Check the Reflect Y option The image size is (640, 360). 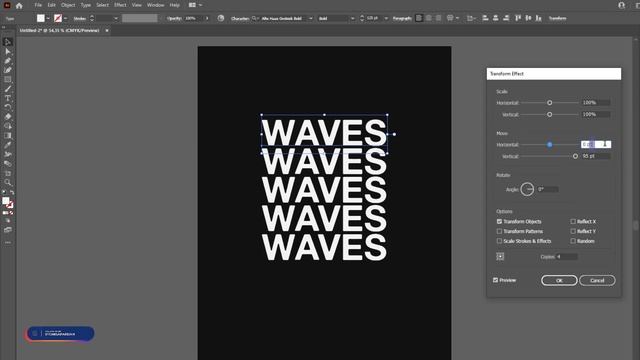573,231
